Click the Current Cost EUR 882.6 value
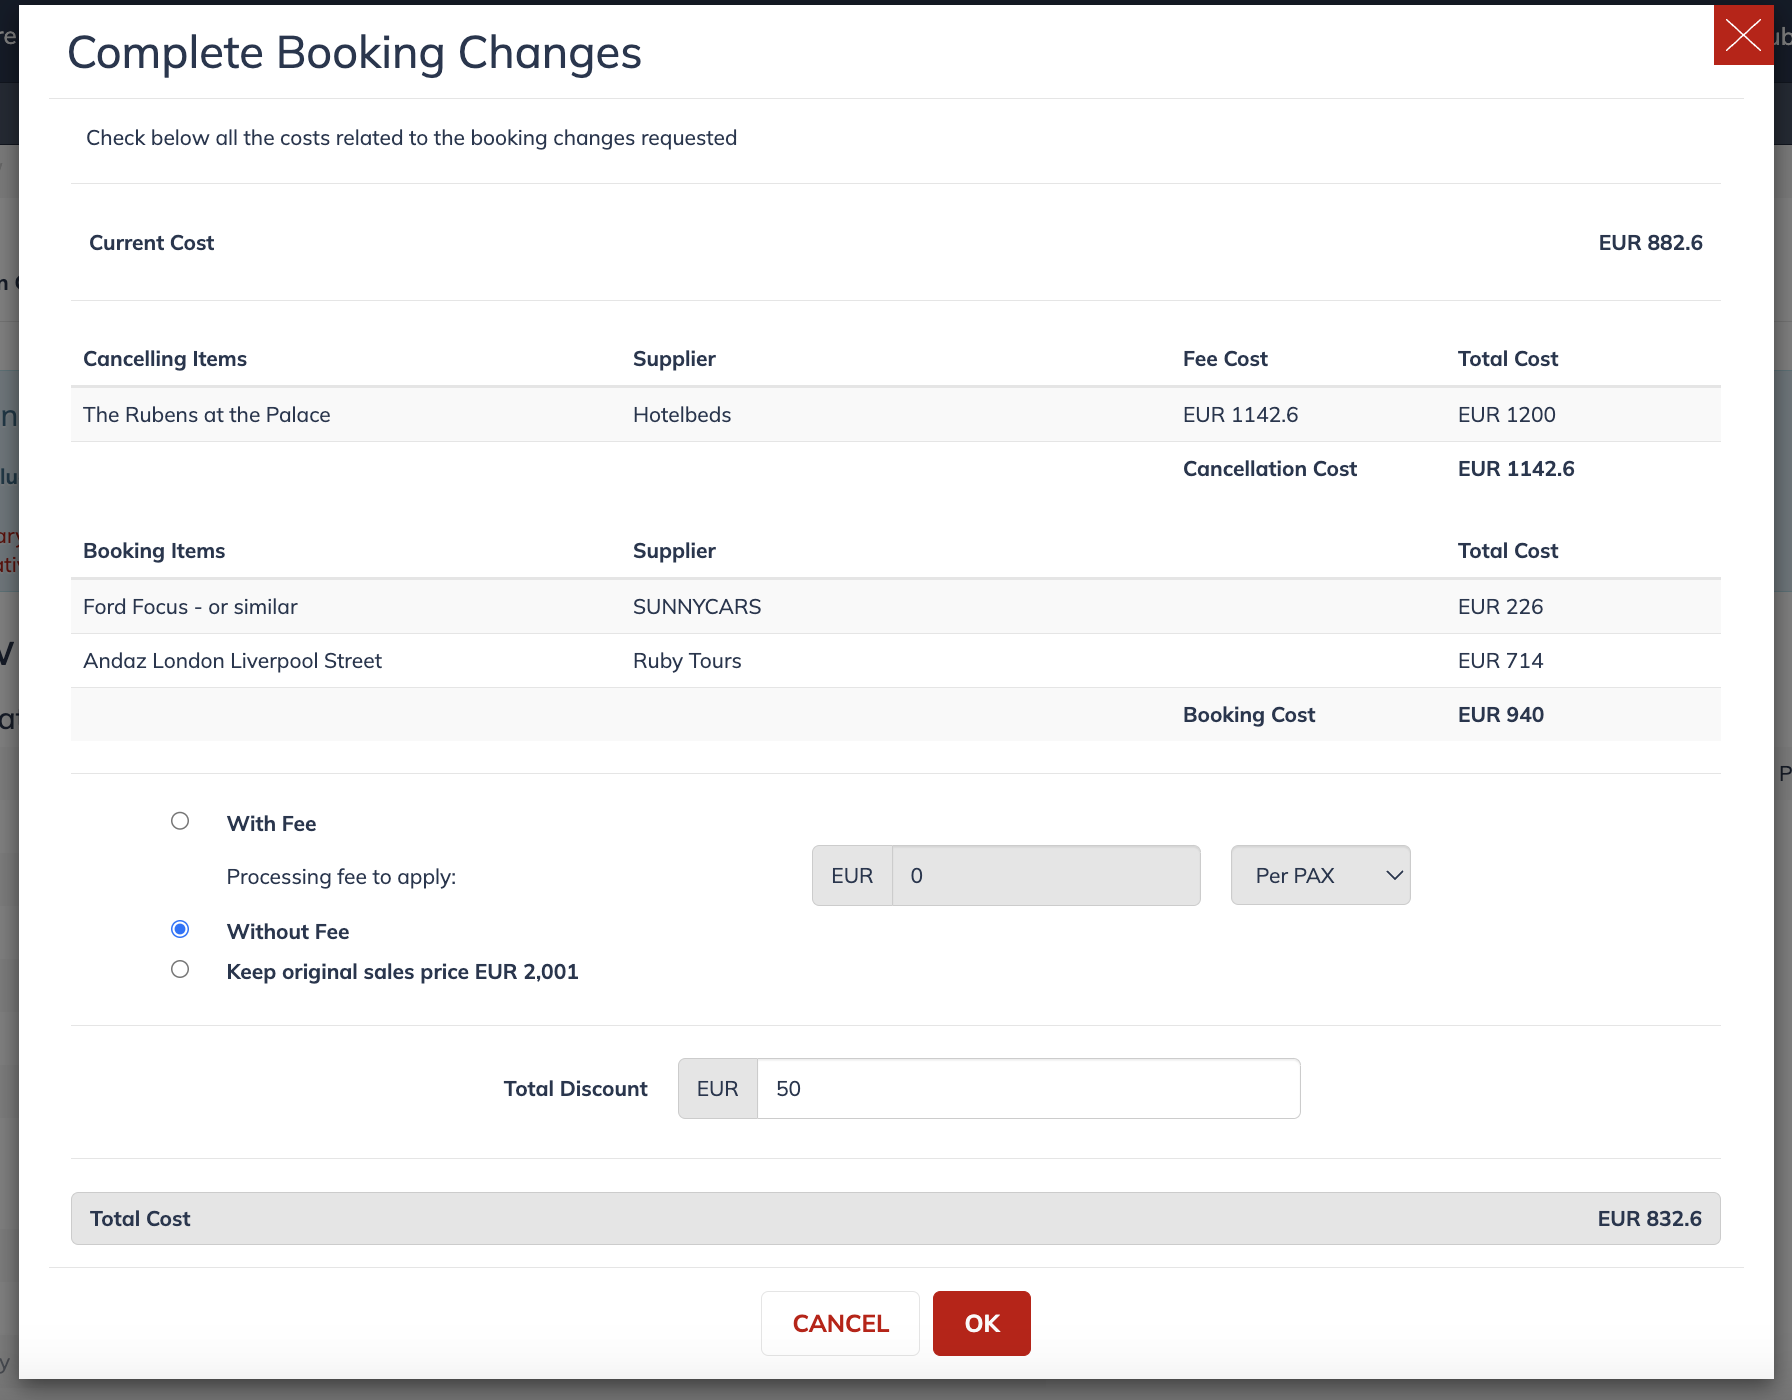1792x1400 pixels. [x=1650, y=242]
